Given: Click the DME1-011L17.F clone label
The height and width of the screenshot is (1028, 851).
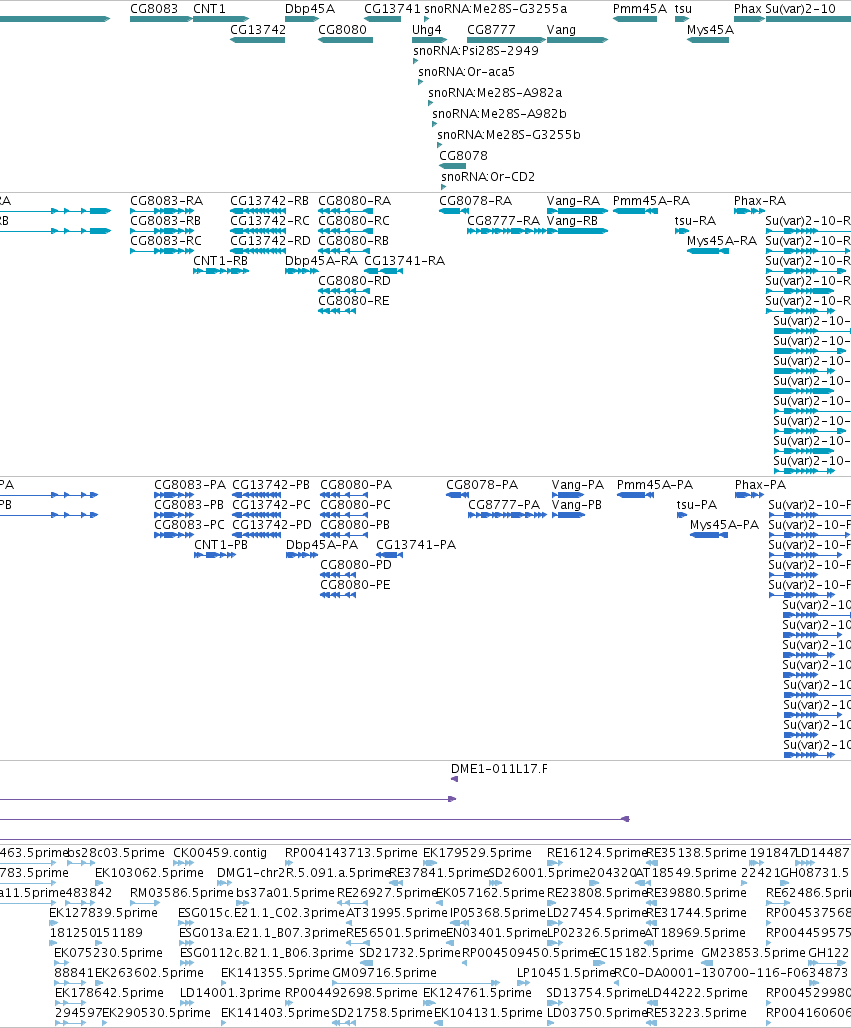Looking at the screenshot, I should (499, 769).
